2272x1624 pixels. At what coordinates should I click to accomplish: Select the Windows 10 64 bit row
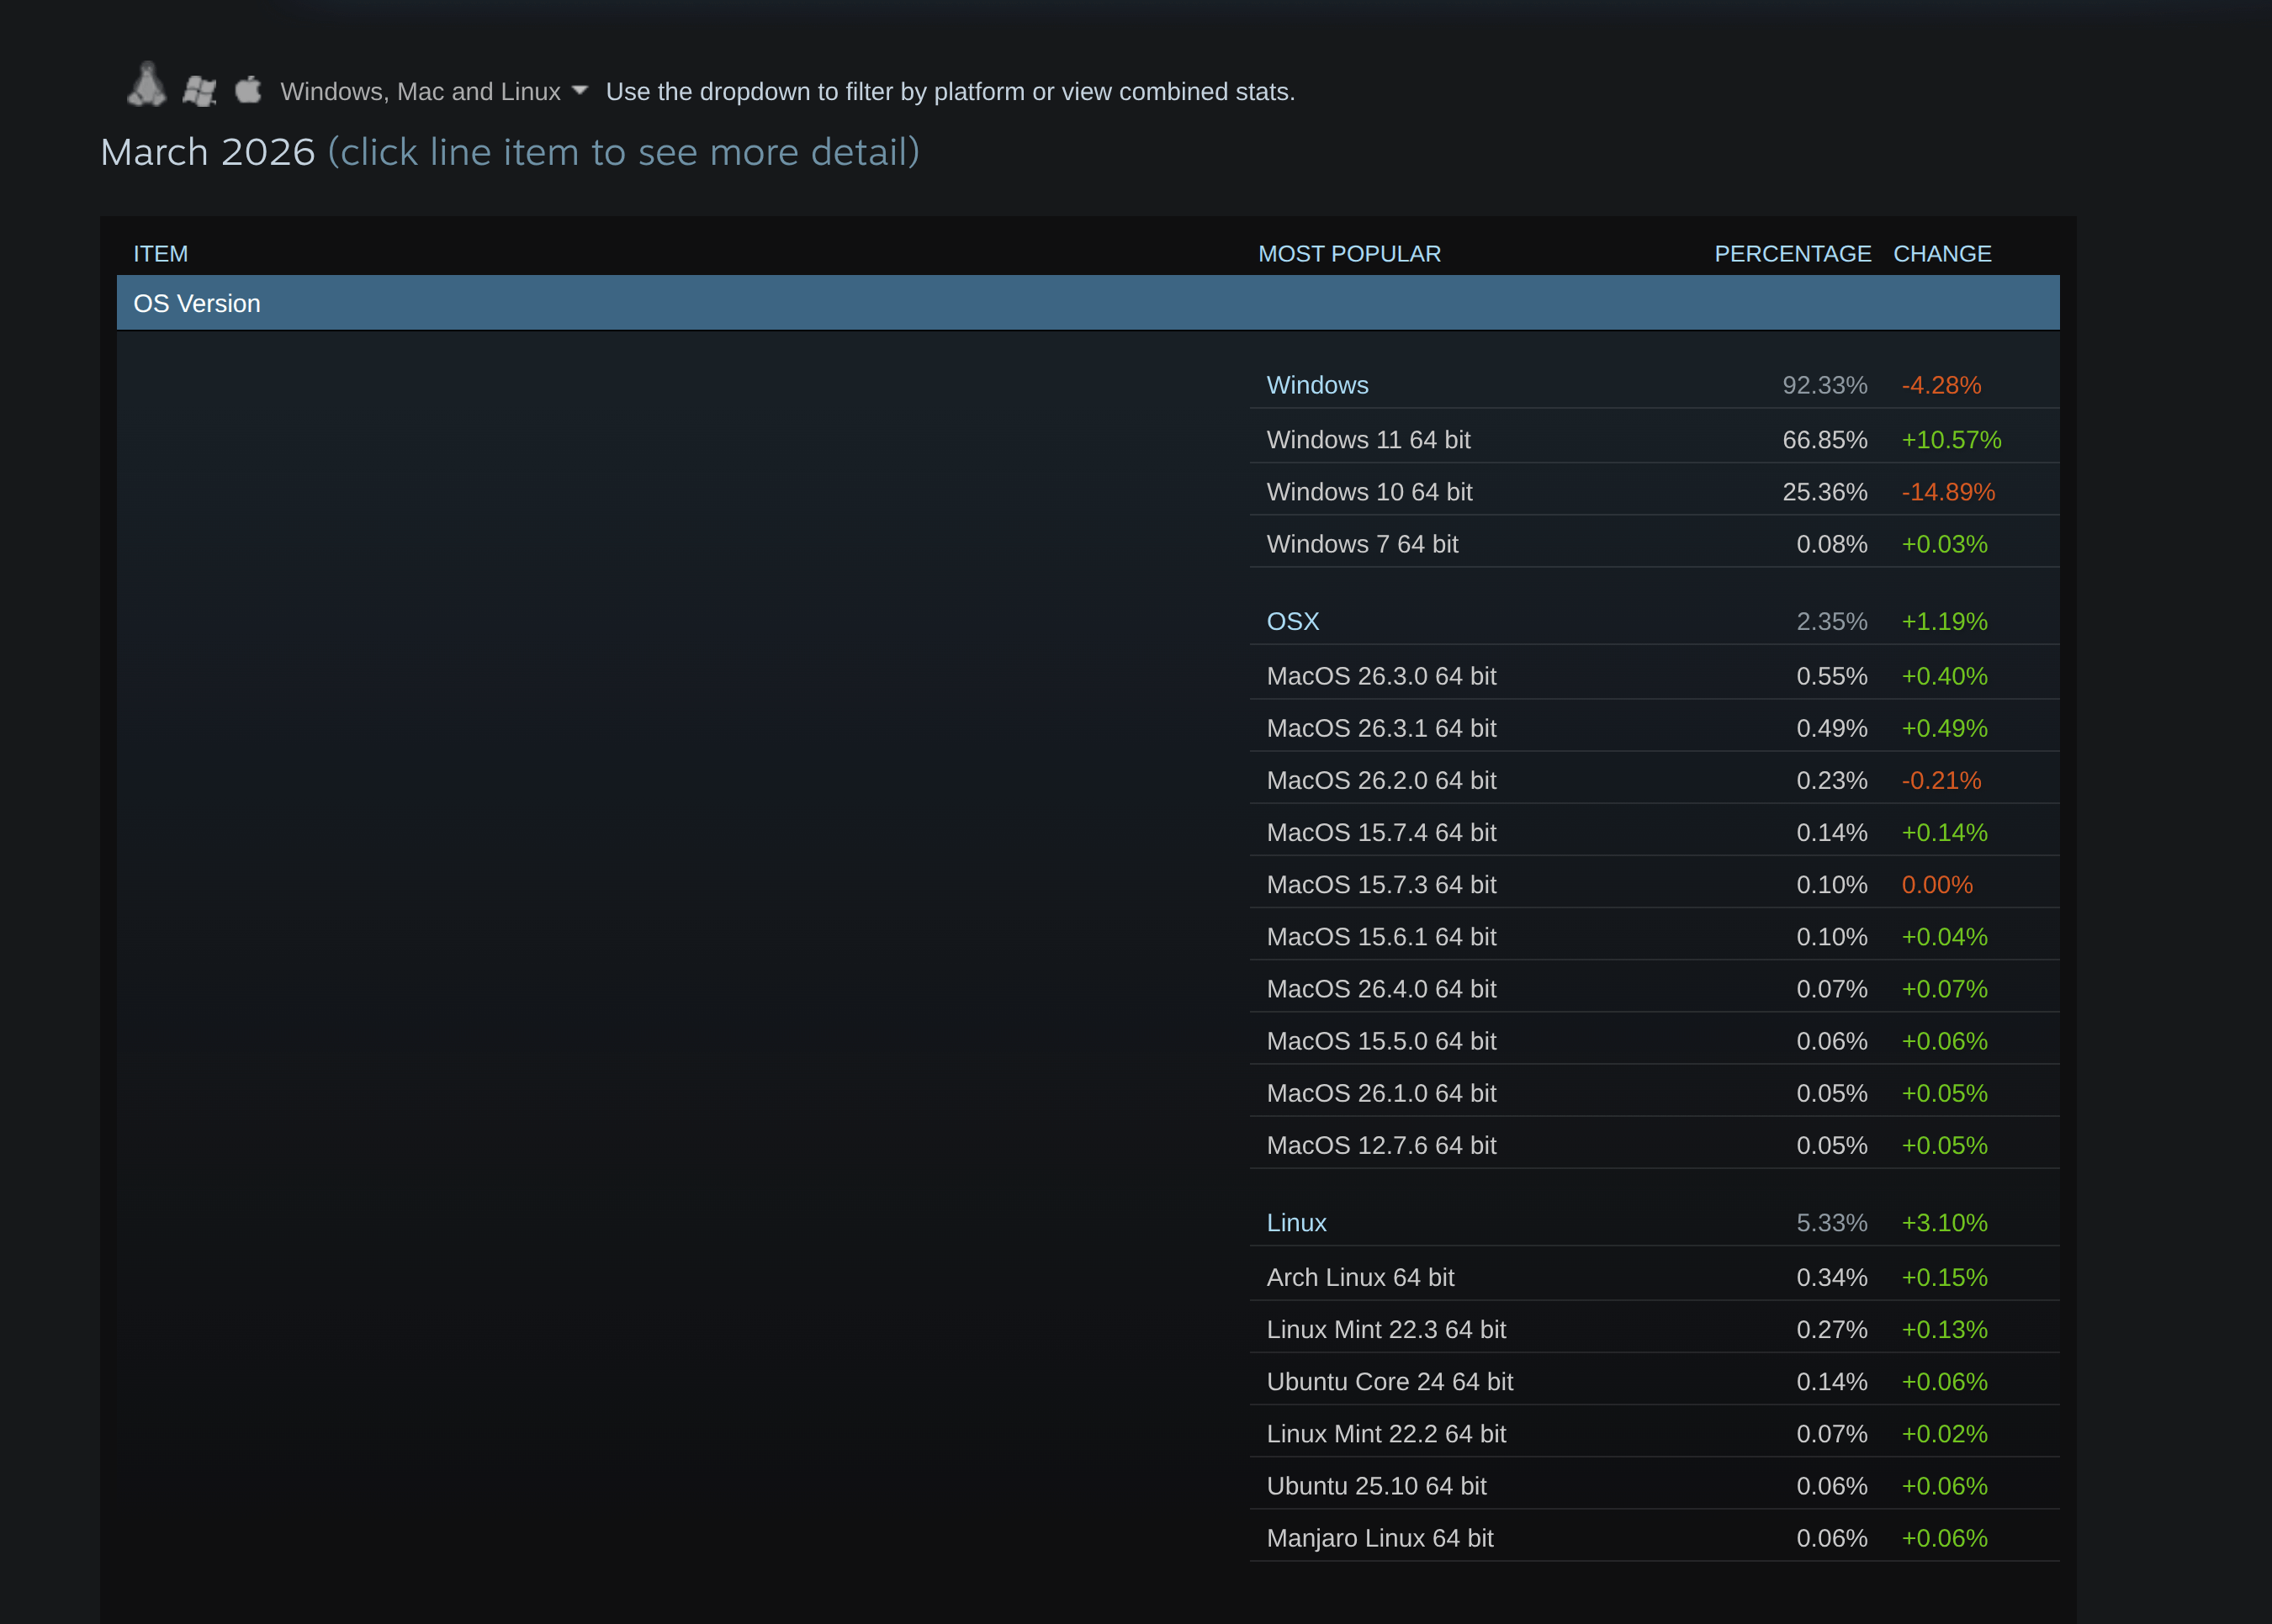point(1369,492)
